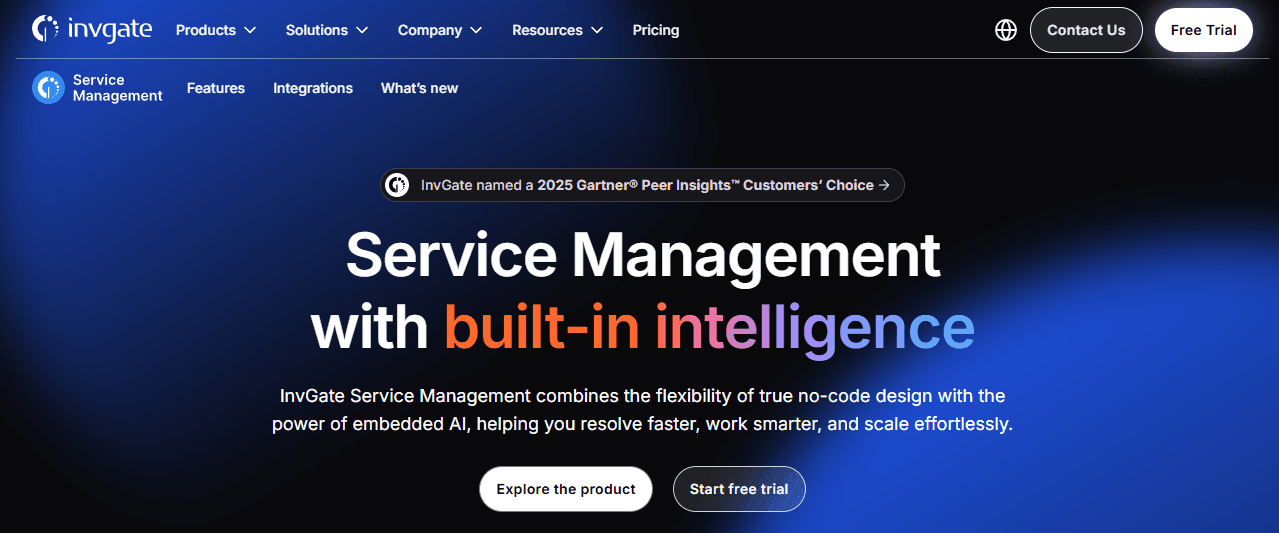Open the Resources dropdown
1279x533 pixels.
click(x=558, y=30)
